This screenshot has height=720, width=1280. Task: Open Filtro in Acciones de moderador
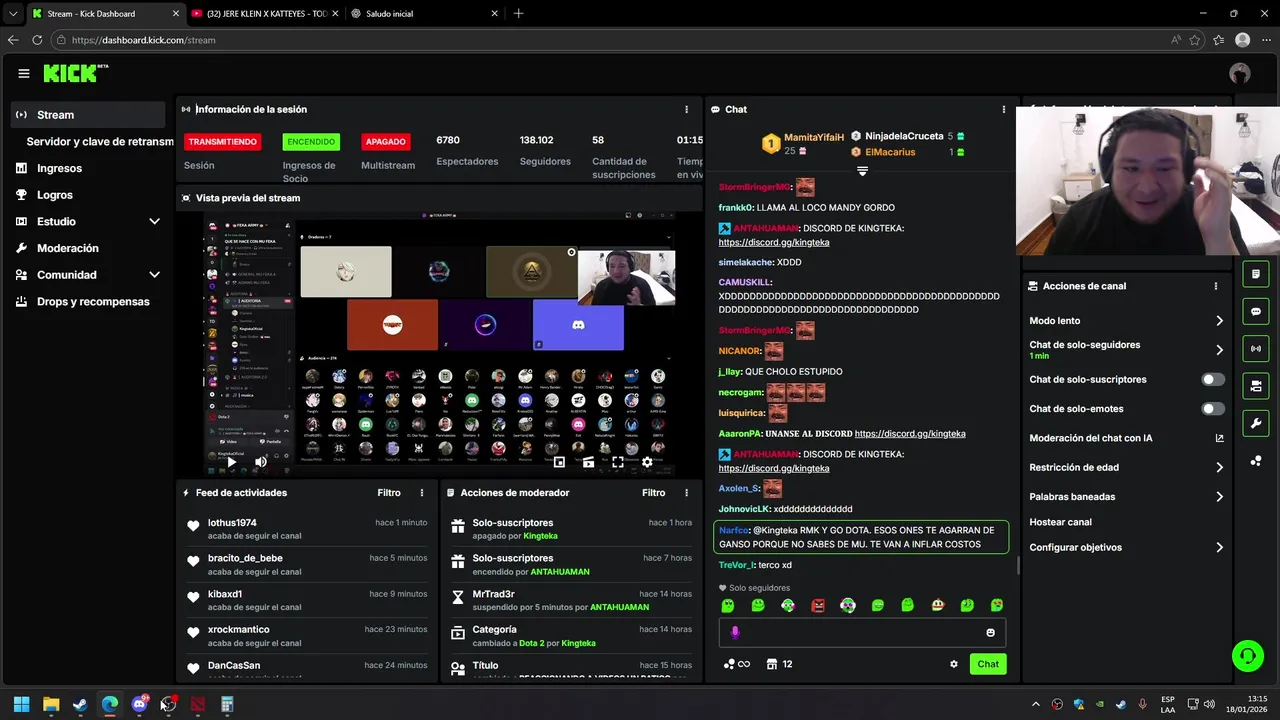click(653, 493)
